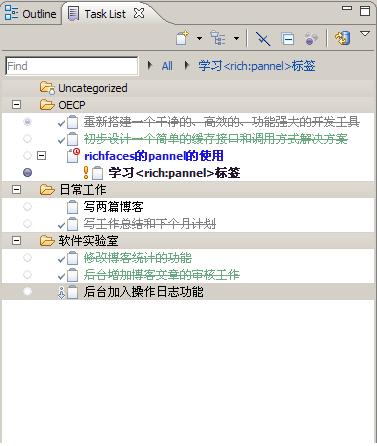The image size is (377, 446).
Task: Click the task icon of 后台增加博客文章的审核工作
Action: tap(72, 275)
